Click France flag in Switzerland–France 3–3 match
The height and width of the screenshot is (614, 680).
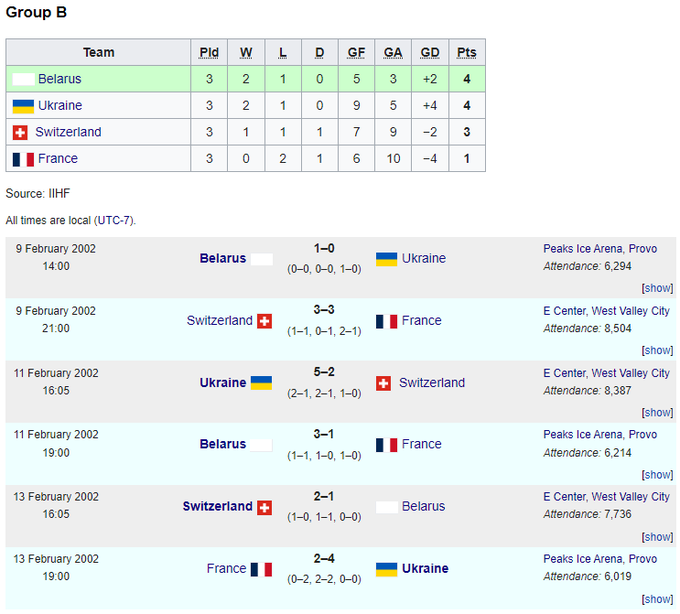click(x=386, y=321)
